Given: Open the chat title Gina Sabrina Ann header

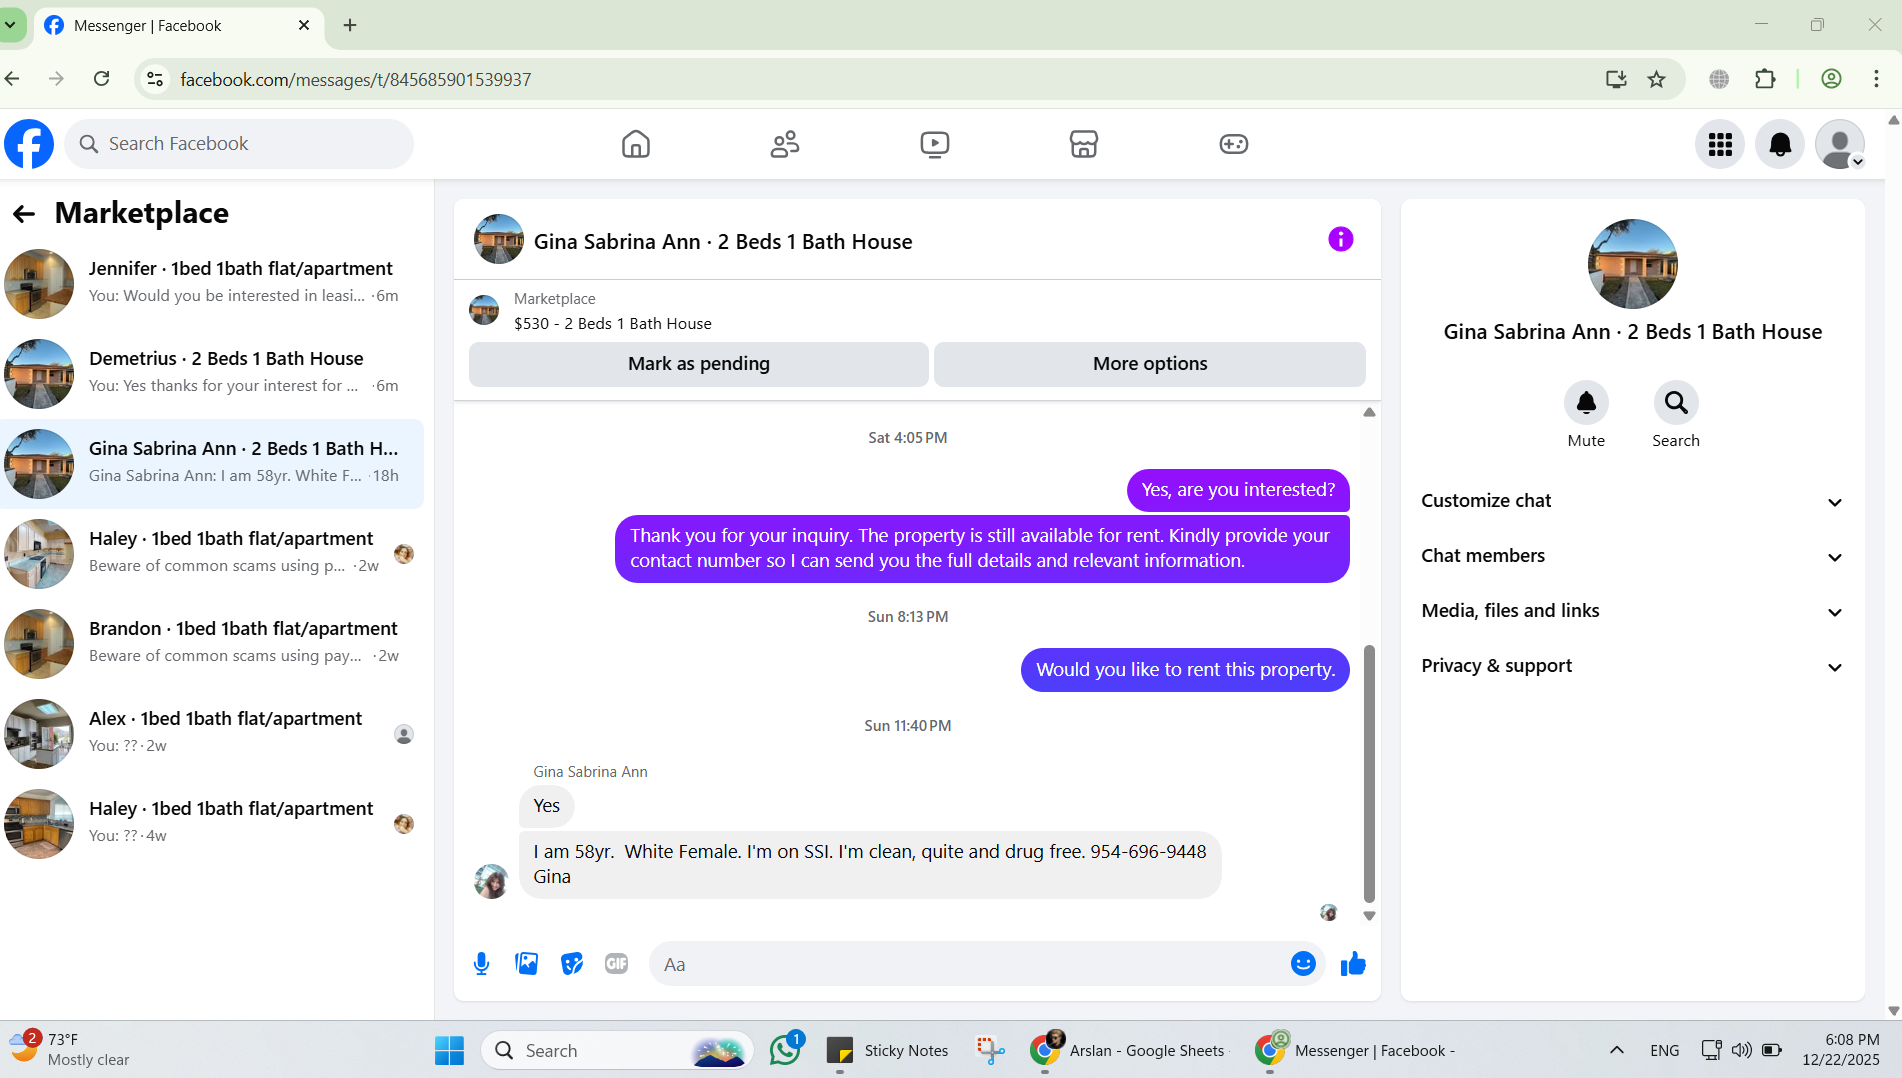Looking at the screenshot, I should 722,241.
